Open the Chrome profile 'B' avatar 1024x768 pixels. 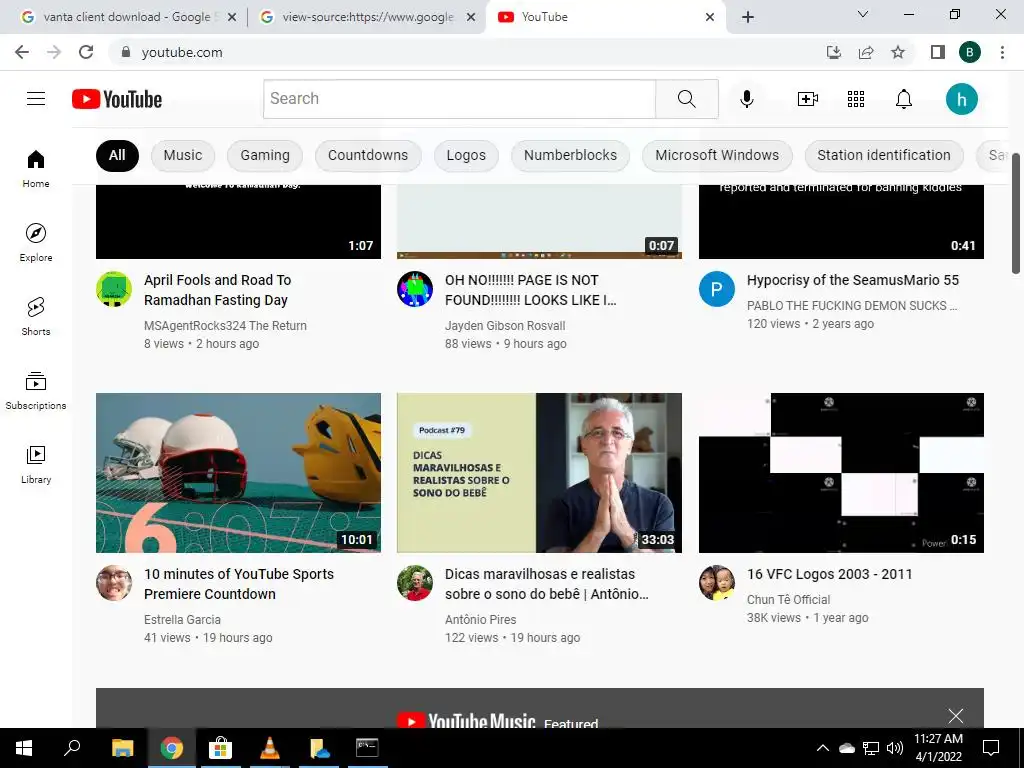(x=970, y=52)
